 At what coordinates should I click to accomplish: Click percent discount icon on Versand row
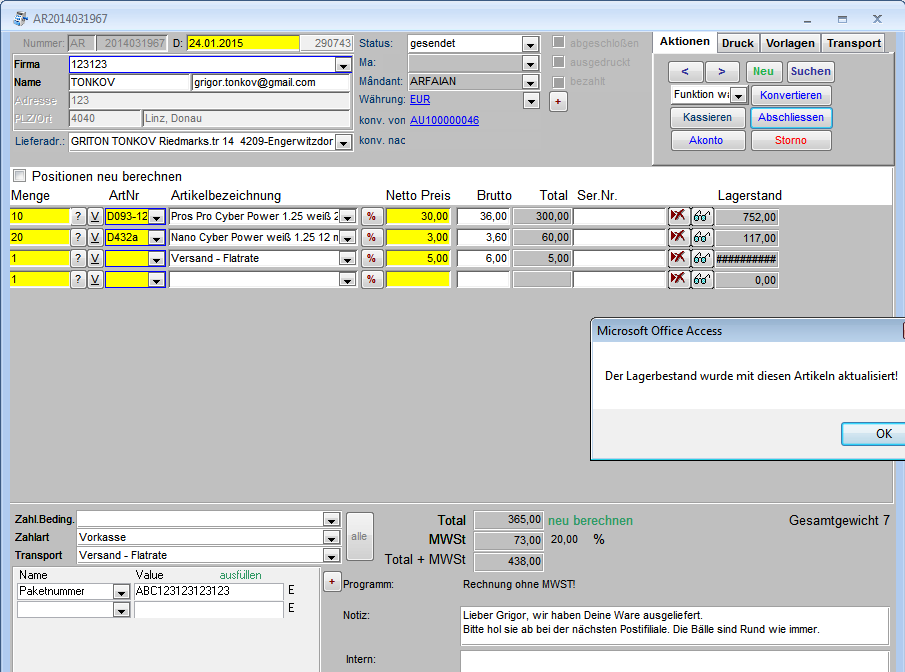tap(372, 259)
